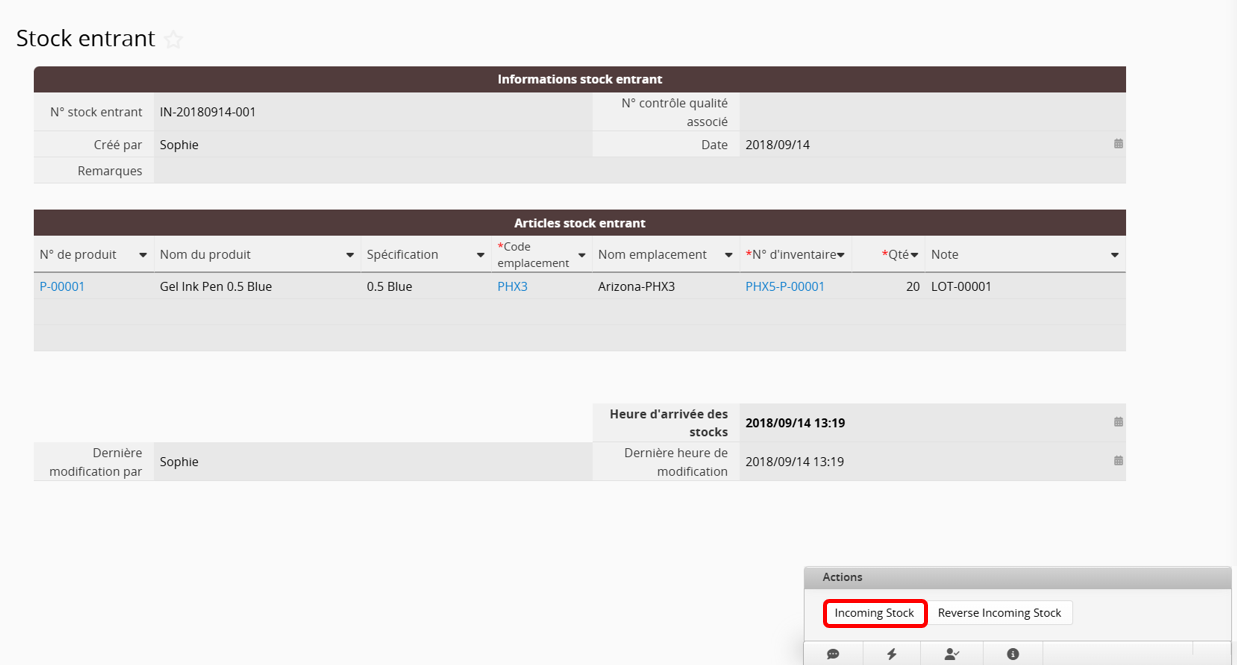Expand the Spécification column dropdown
Viewport: 1237px width, 665px height.
click(x=480, y=255)
